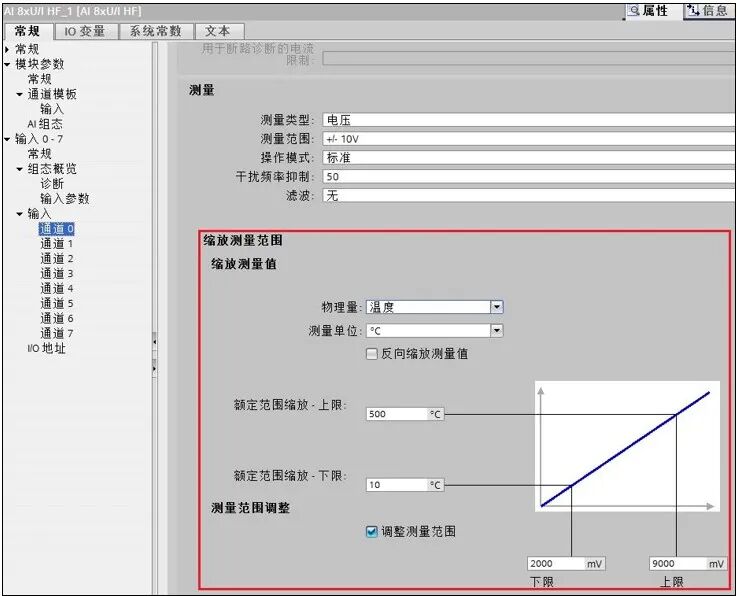This screenshot has height=596, width=737.
Task: Select 输入参数 under 组态概览
Action: click(x=64, y=199)
